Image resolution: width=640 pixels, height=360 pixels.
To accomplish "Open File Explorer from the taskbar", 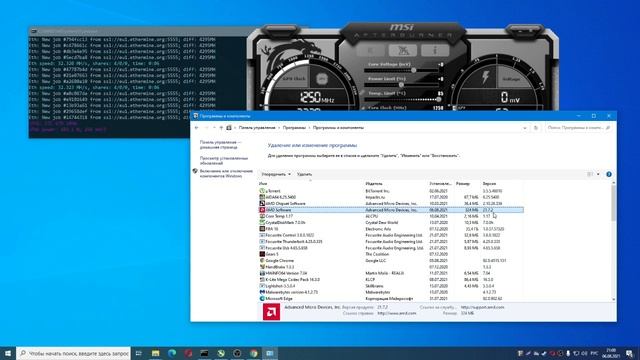I will (156, 353).
